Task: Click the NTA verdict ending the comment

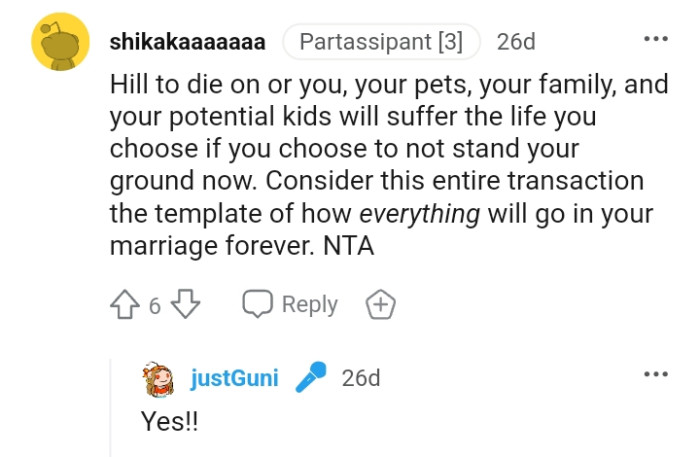Action: (x=349, y=247)
